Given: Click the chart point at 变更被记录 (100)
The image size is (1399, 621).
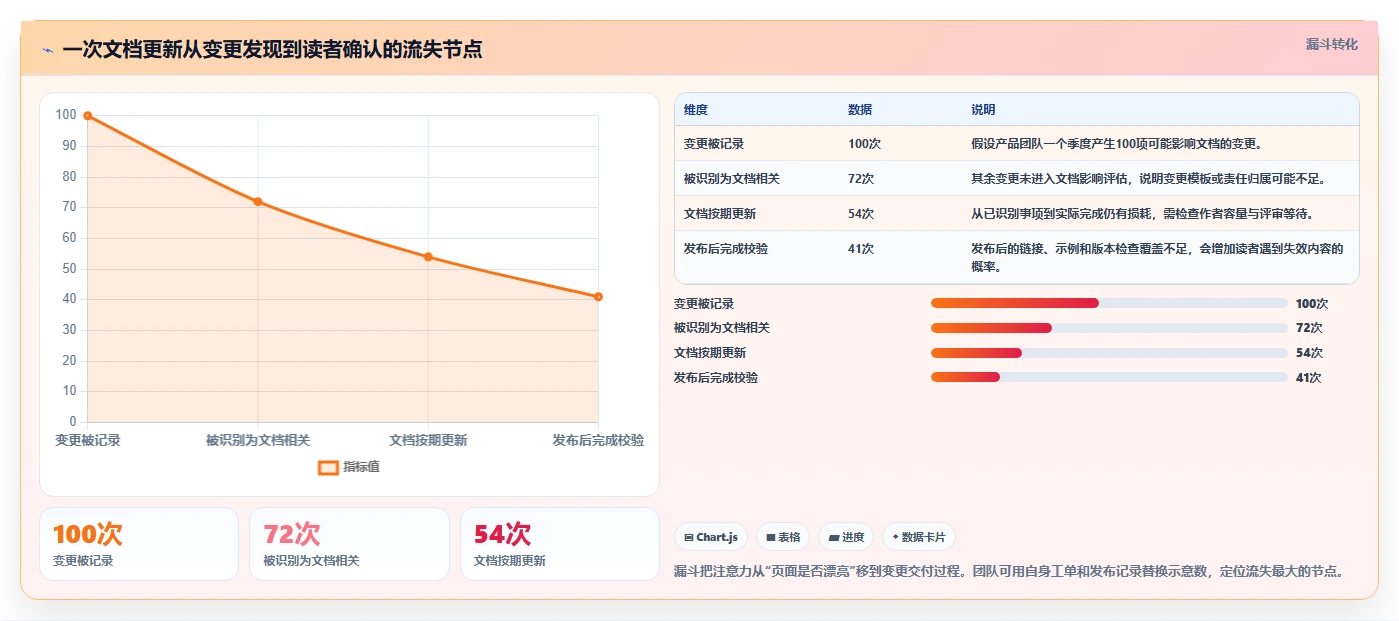Looking at the screenshot, I should tap(88, 116).
